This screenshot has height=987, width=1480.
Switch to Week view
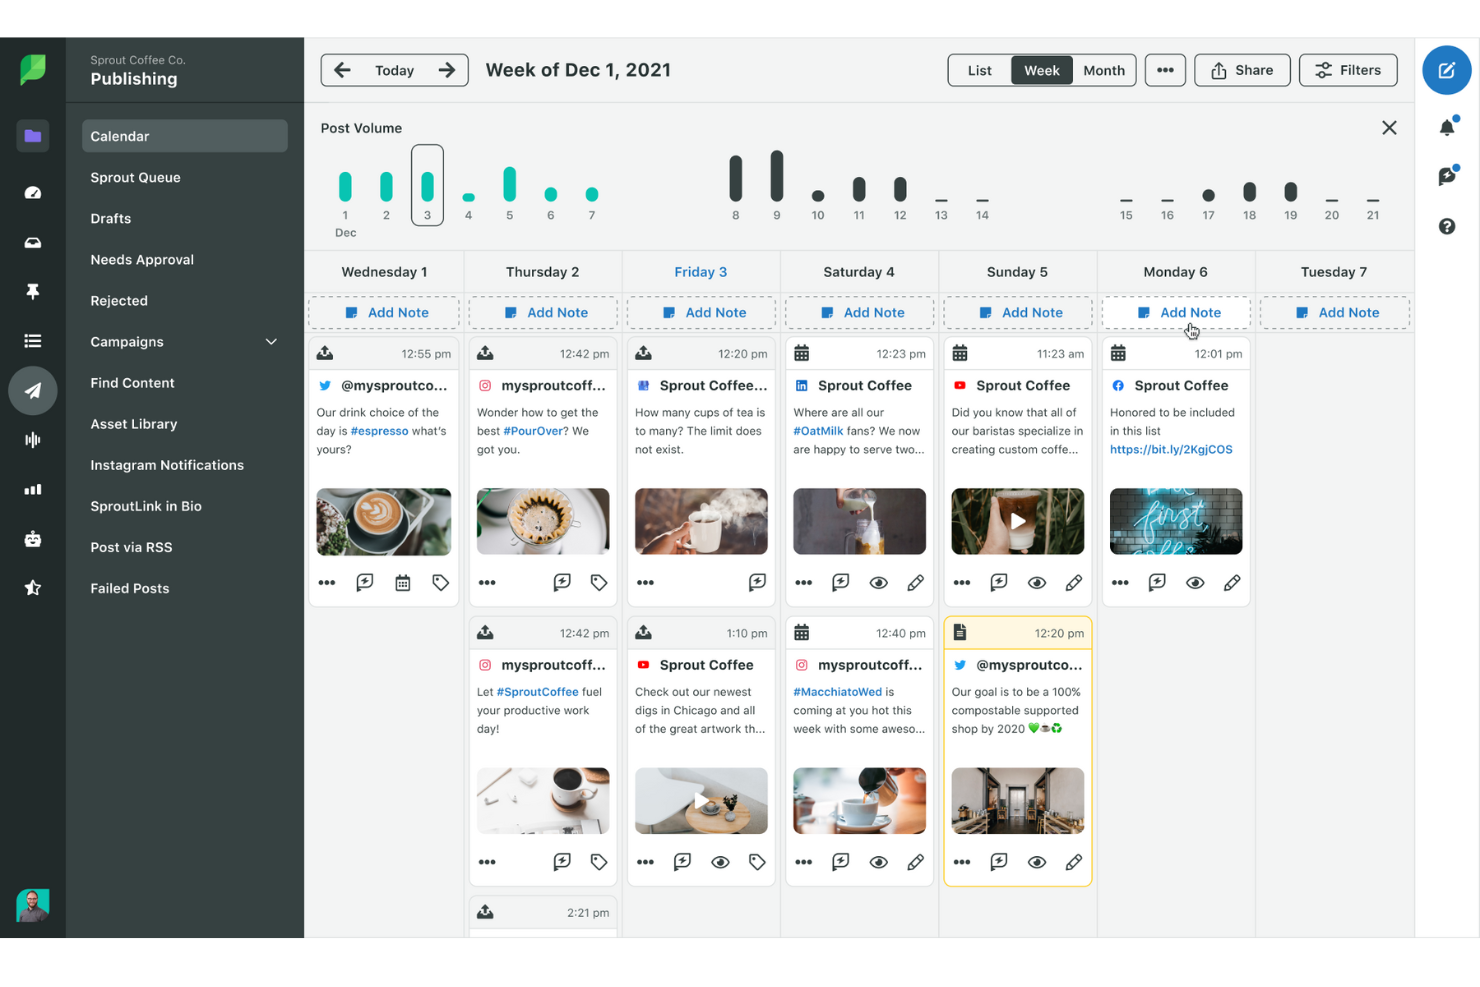coord(1041,70)
